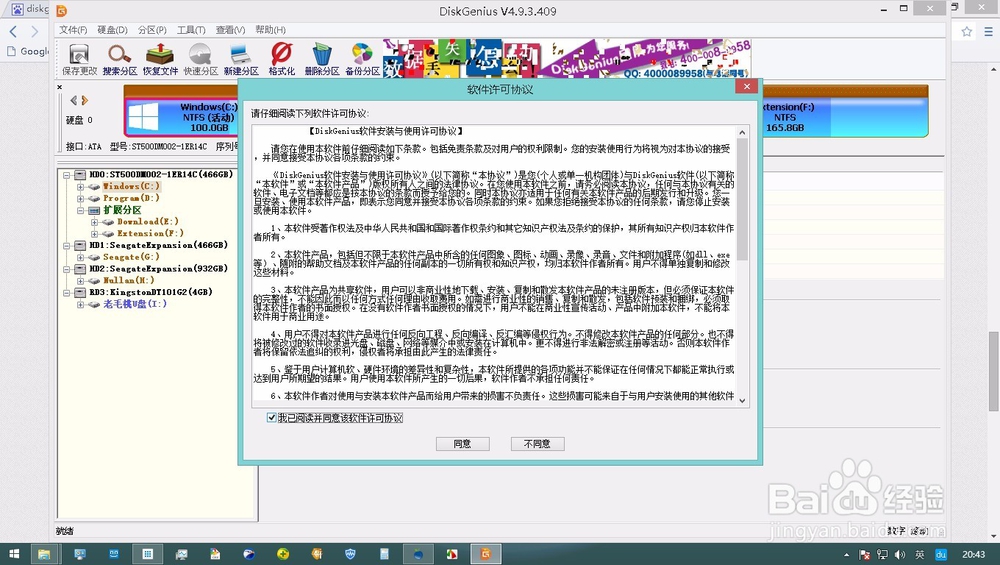
Task: Click the license agreement scrollbar thumb
Action: (742, 200)
